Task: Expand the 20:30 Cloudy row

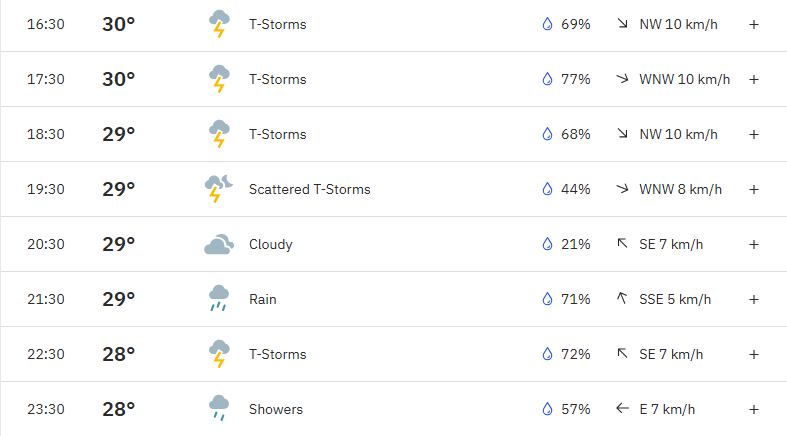Action: [x=753, y=244]
